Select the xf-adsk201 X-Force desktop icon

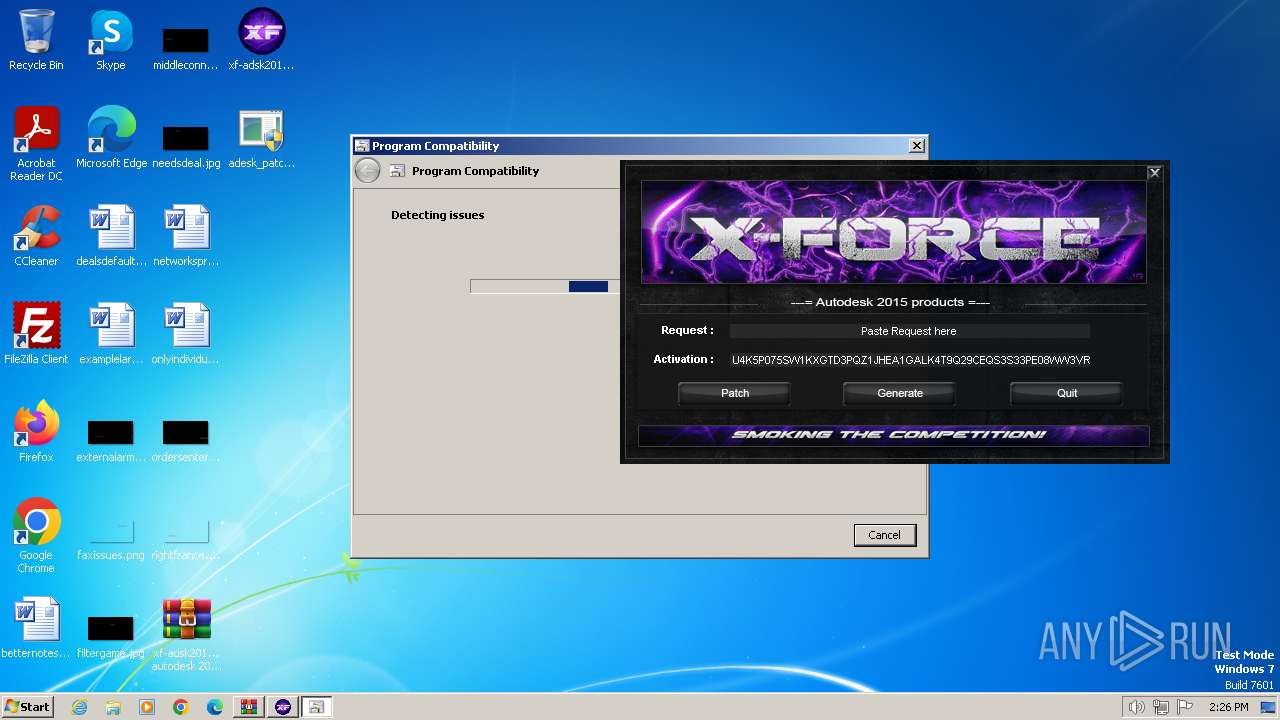(262, 40)
